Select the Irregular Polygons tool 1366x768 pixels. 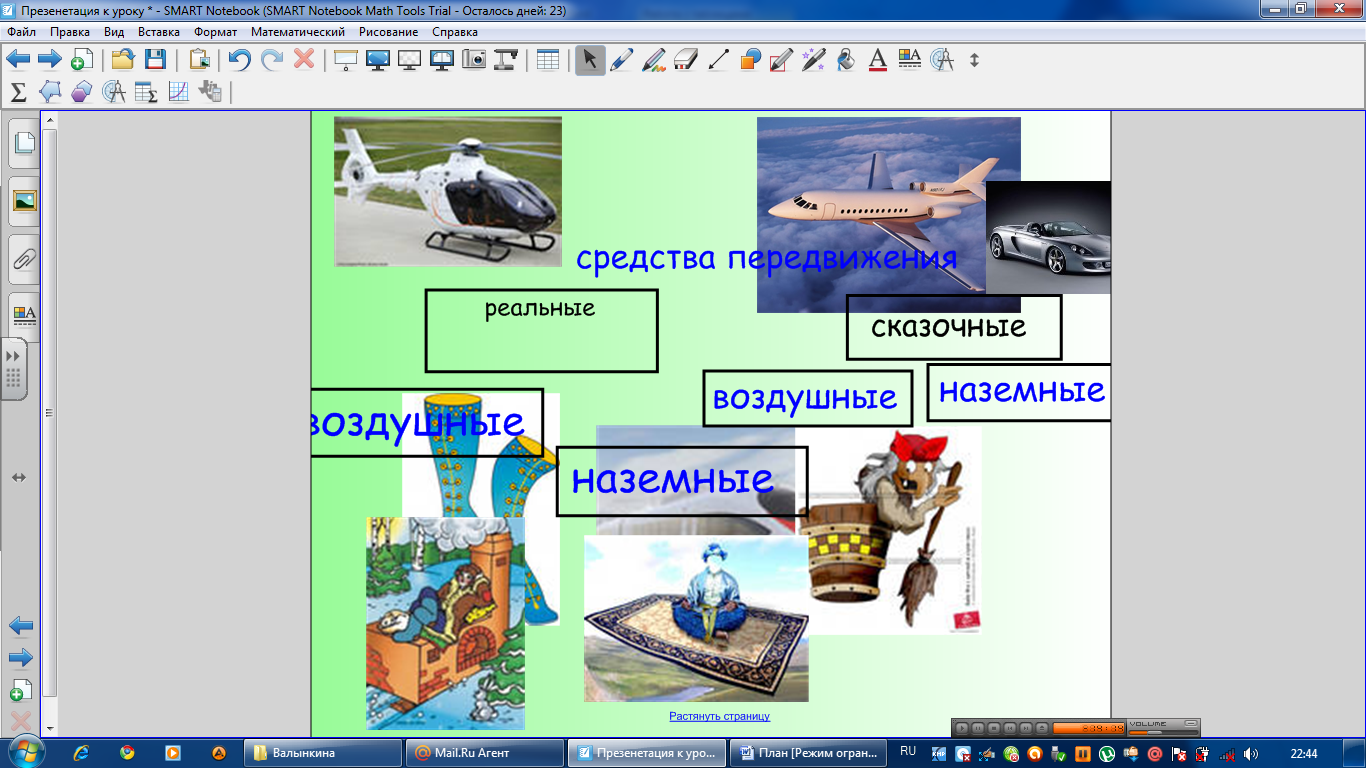pos(50,92)
